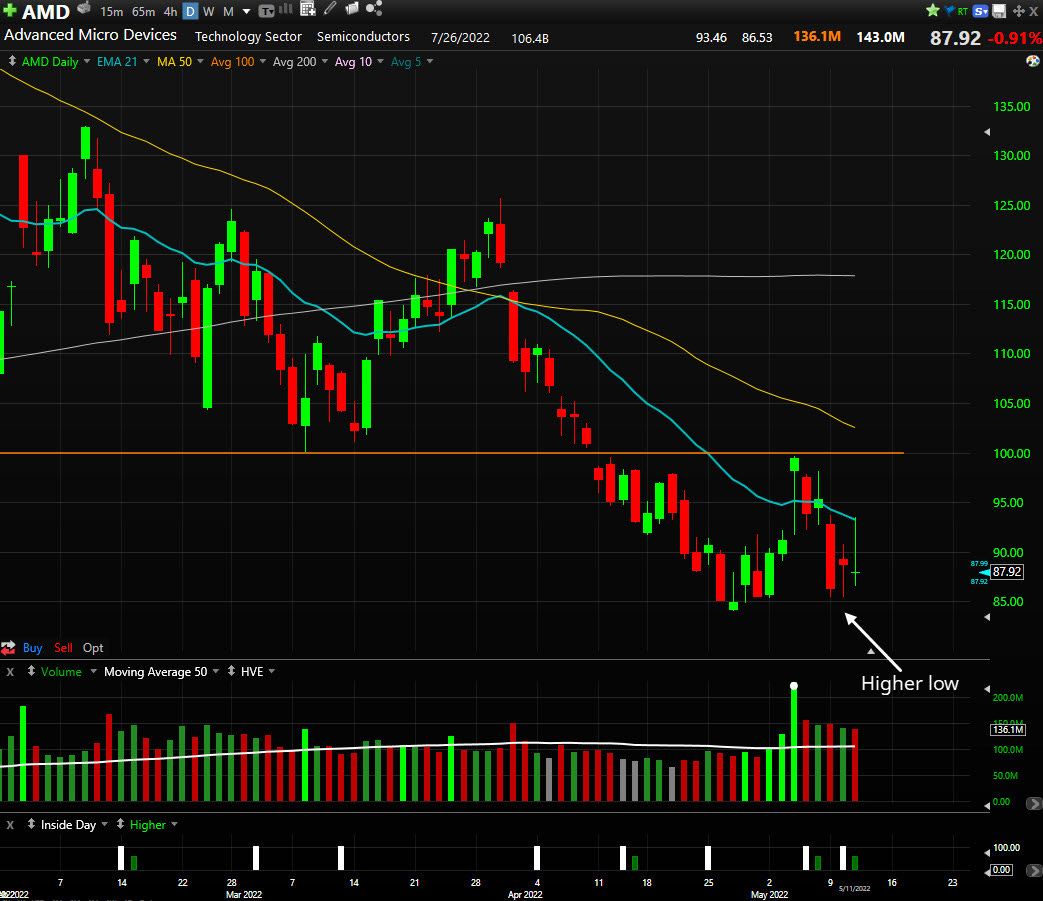Open the chart templates folder icon
The width and height of the screenshot is (1043, 901).
[352, 9]
